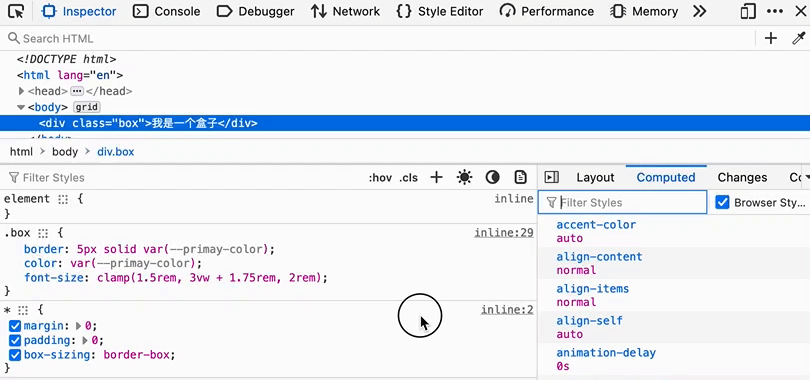This screenshot has height=380, width=810.
Task: Highlight elements matching universal selector
Action: coord(23,310)
